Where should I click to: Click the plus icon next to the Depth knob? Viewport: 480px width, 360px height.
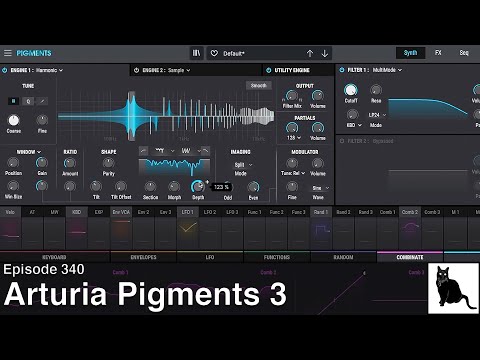[207, 182]
